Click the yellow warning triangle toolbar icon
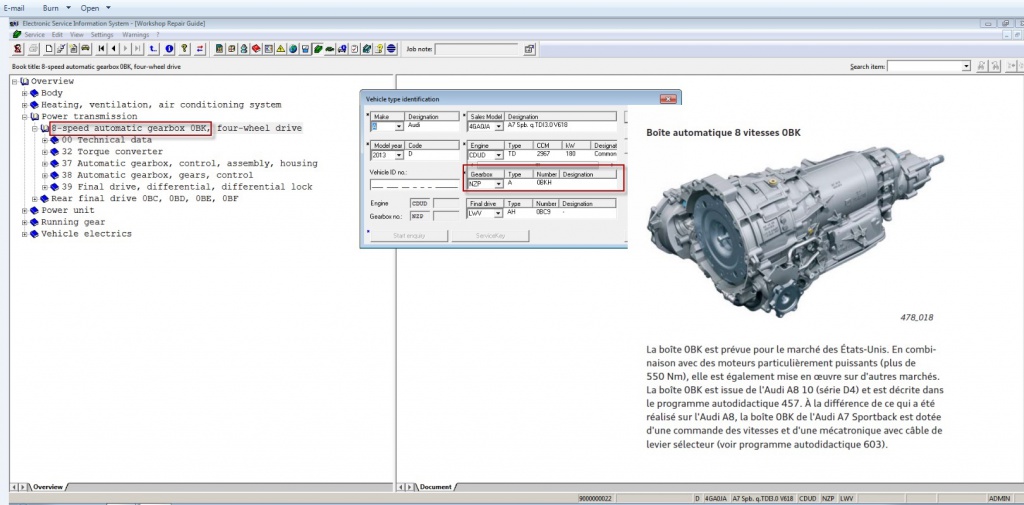This screenshot has width=1024, height=505. click(x=281, y=48)
